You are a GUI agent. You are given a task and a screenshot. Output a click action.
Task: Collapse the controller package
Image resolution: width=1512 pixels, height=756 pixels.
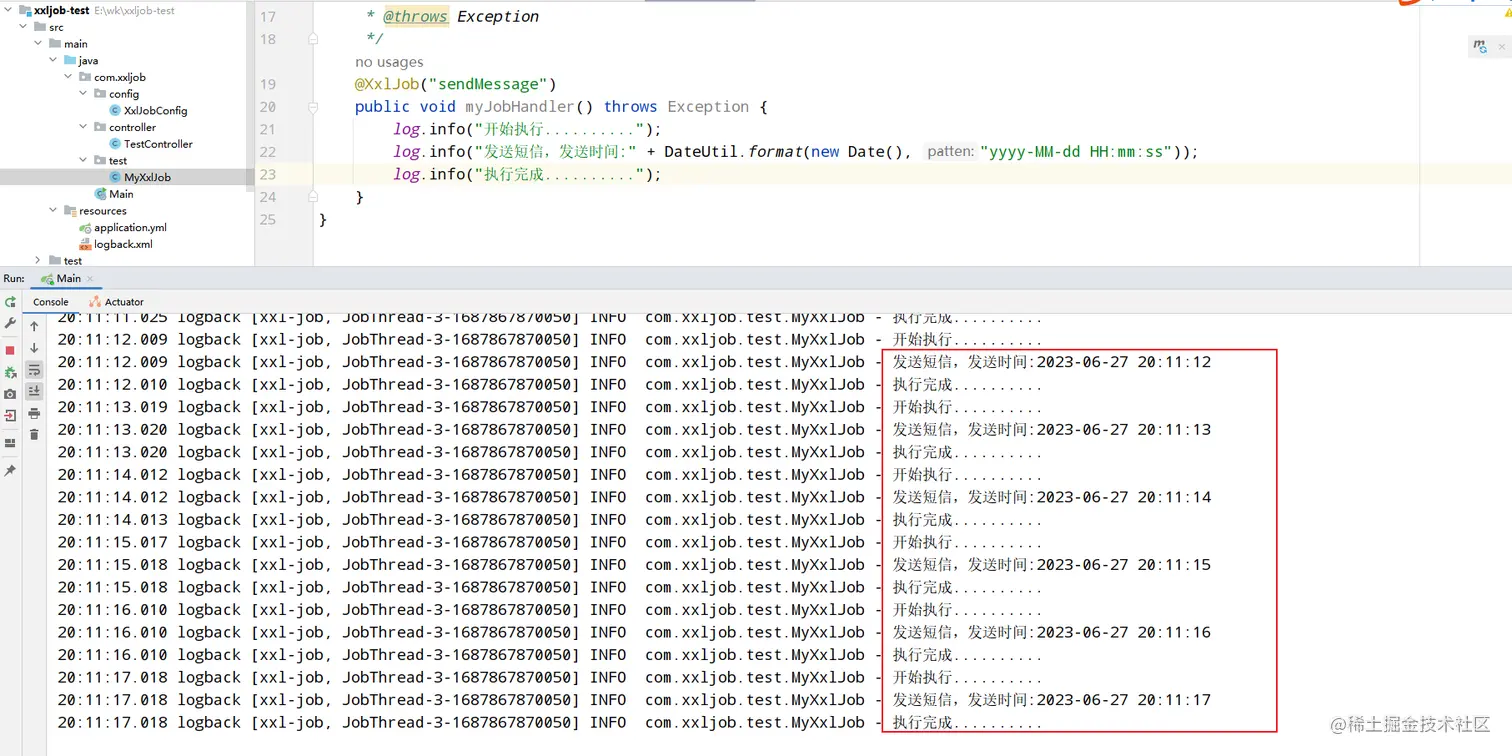click(84, 127)
